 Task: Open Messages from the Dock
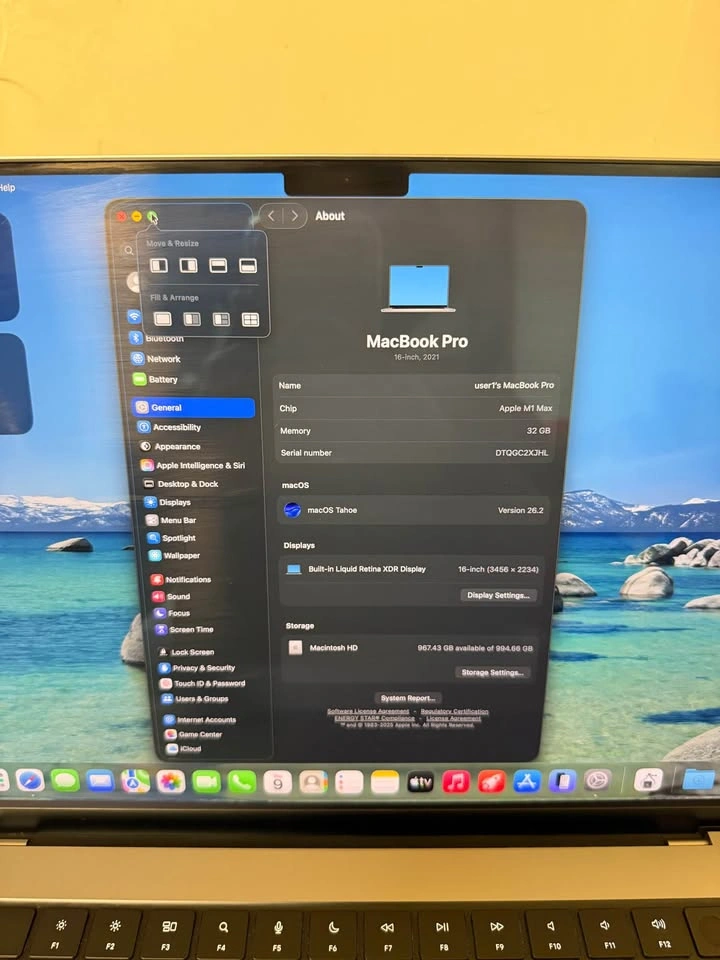[66, 781]
